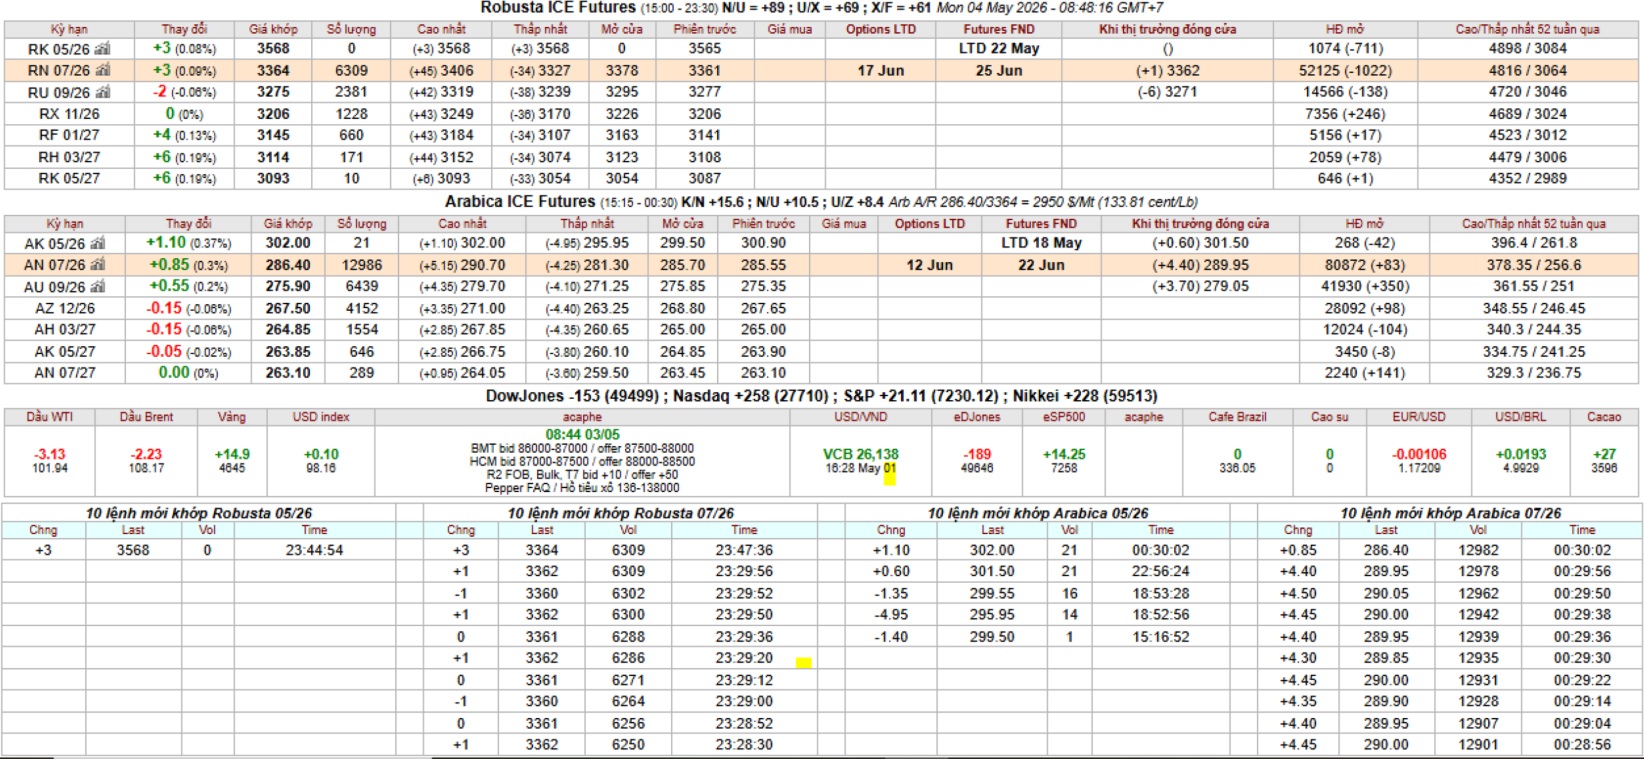The image size is (1644, 759).
Task: Click Futures FND date '22 Jun'
Action: pyautogui.click(x=1041, y=265)
